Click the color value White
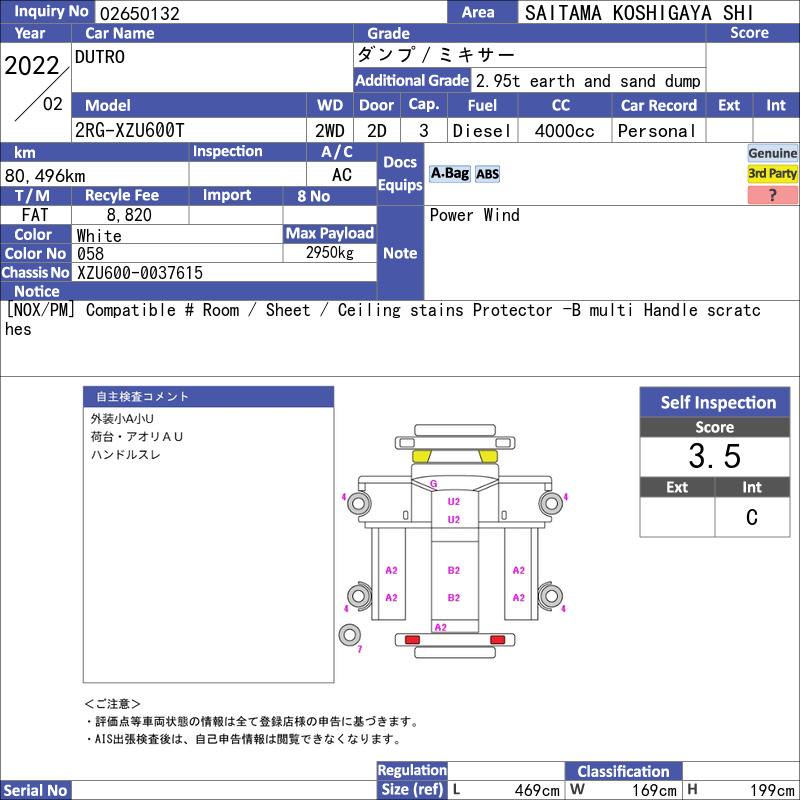Image resolution: width=800 pixels, height=800 pixels. [99, 236]
